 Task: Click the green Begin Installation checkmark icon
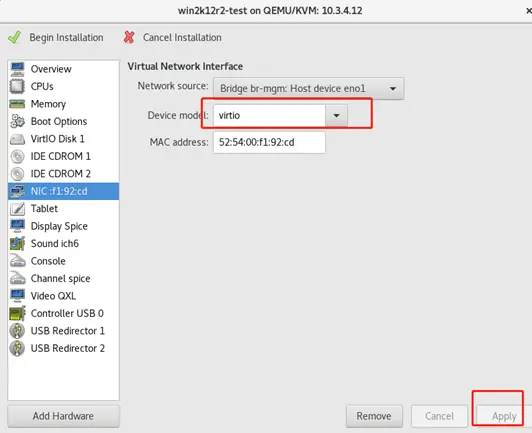point(14,37)
